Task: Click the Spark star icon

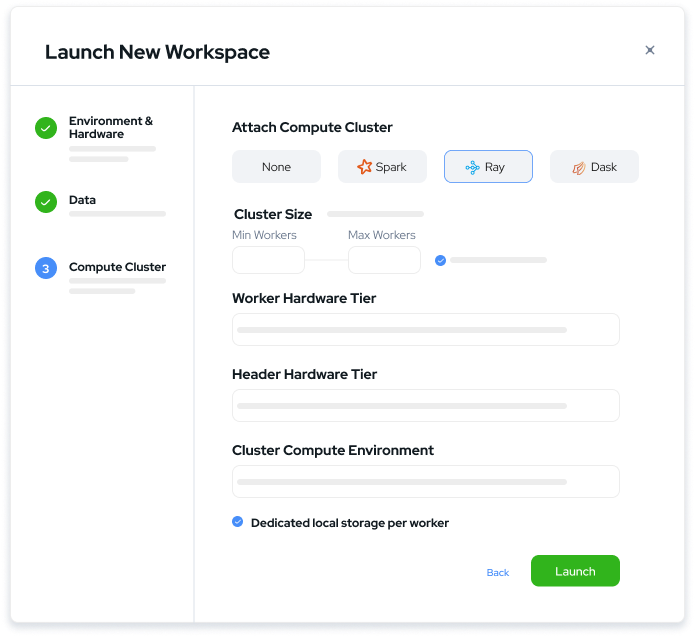Action: click(x=364, y=167)
